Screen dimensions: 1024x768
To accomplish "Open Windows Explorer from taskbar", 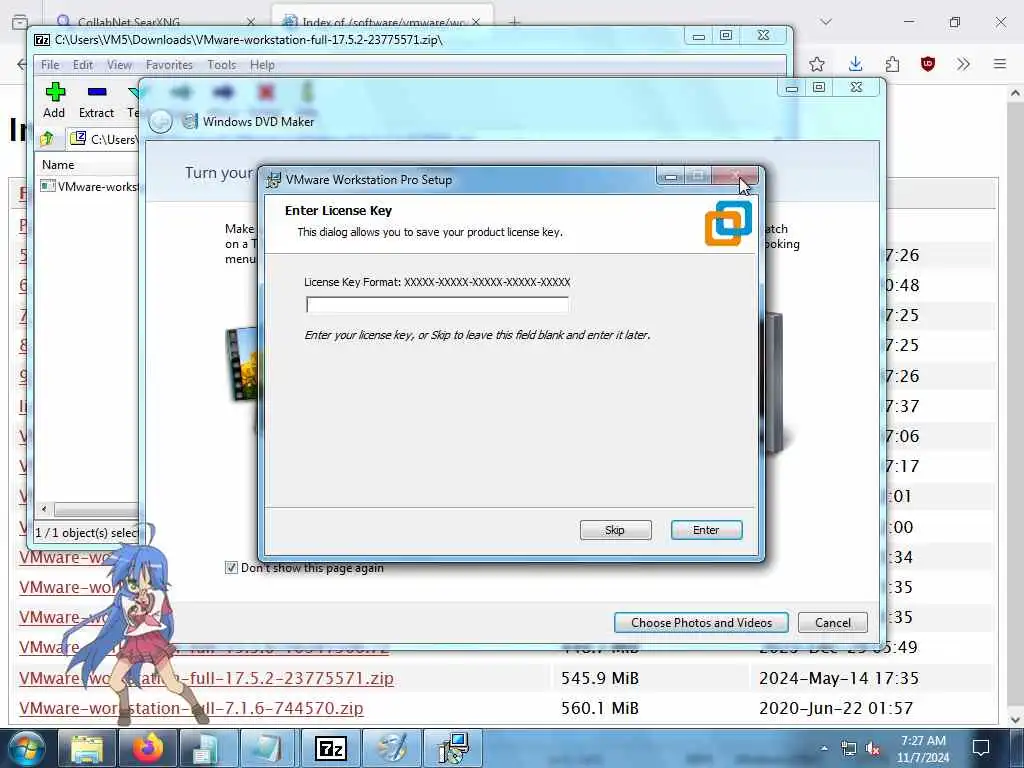I will point(86,748).
